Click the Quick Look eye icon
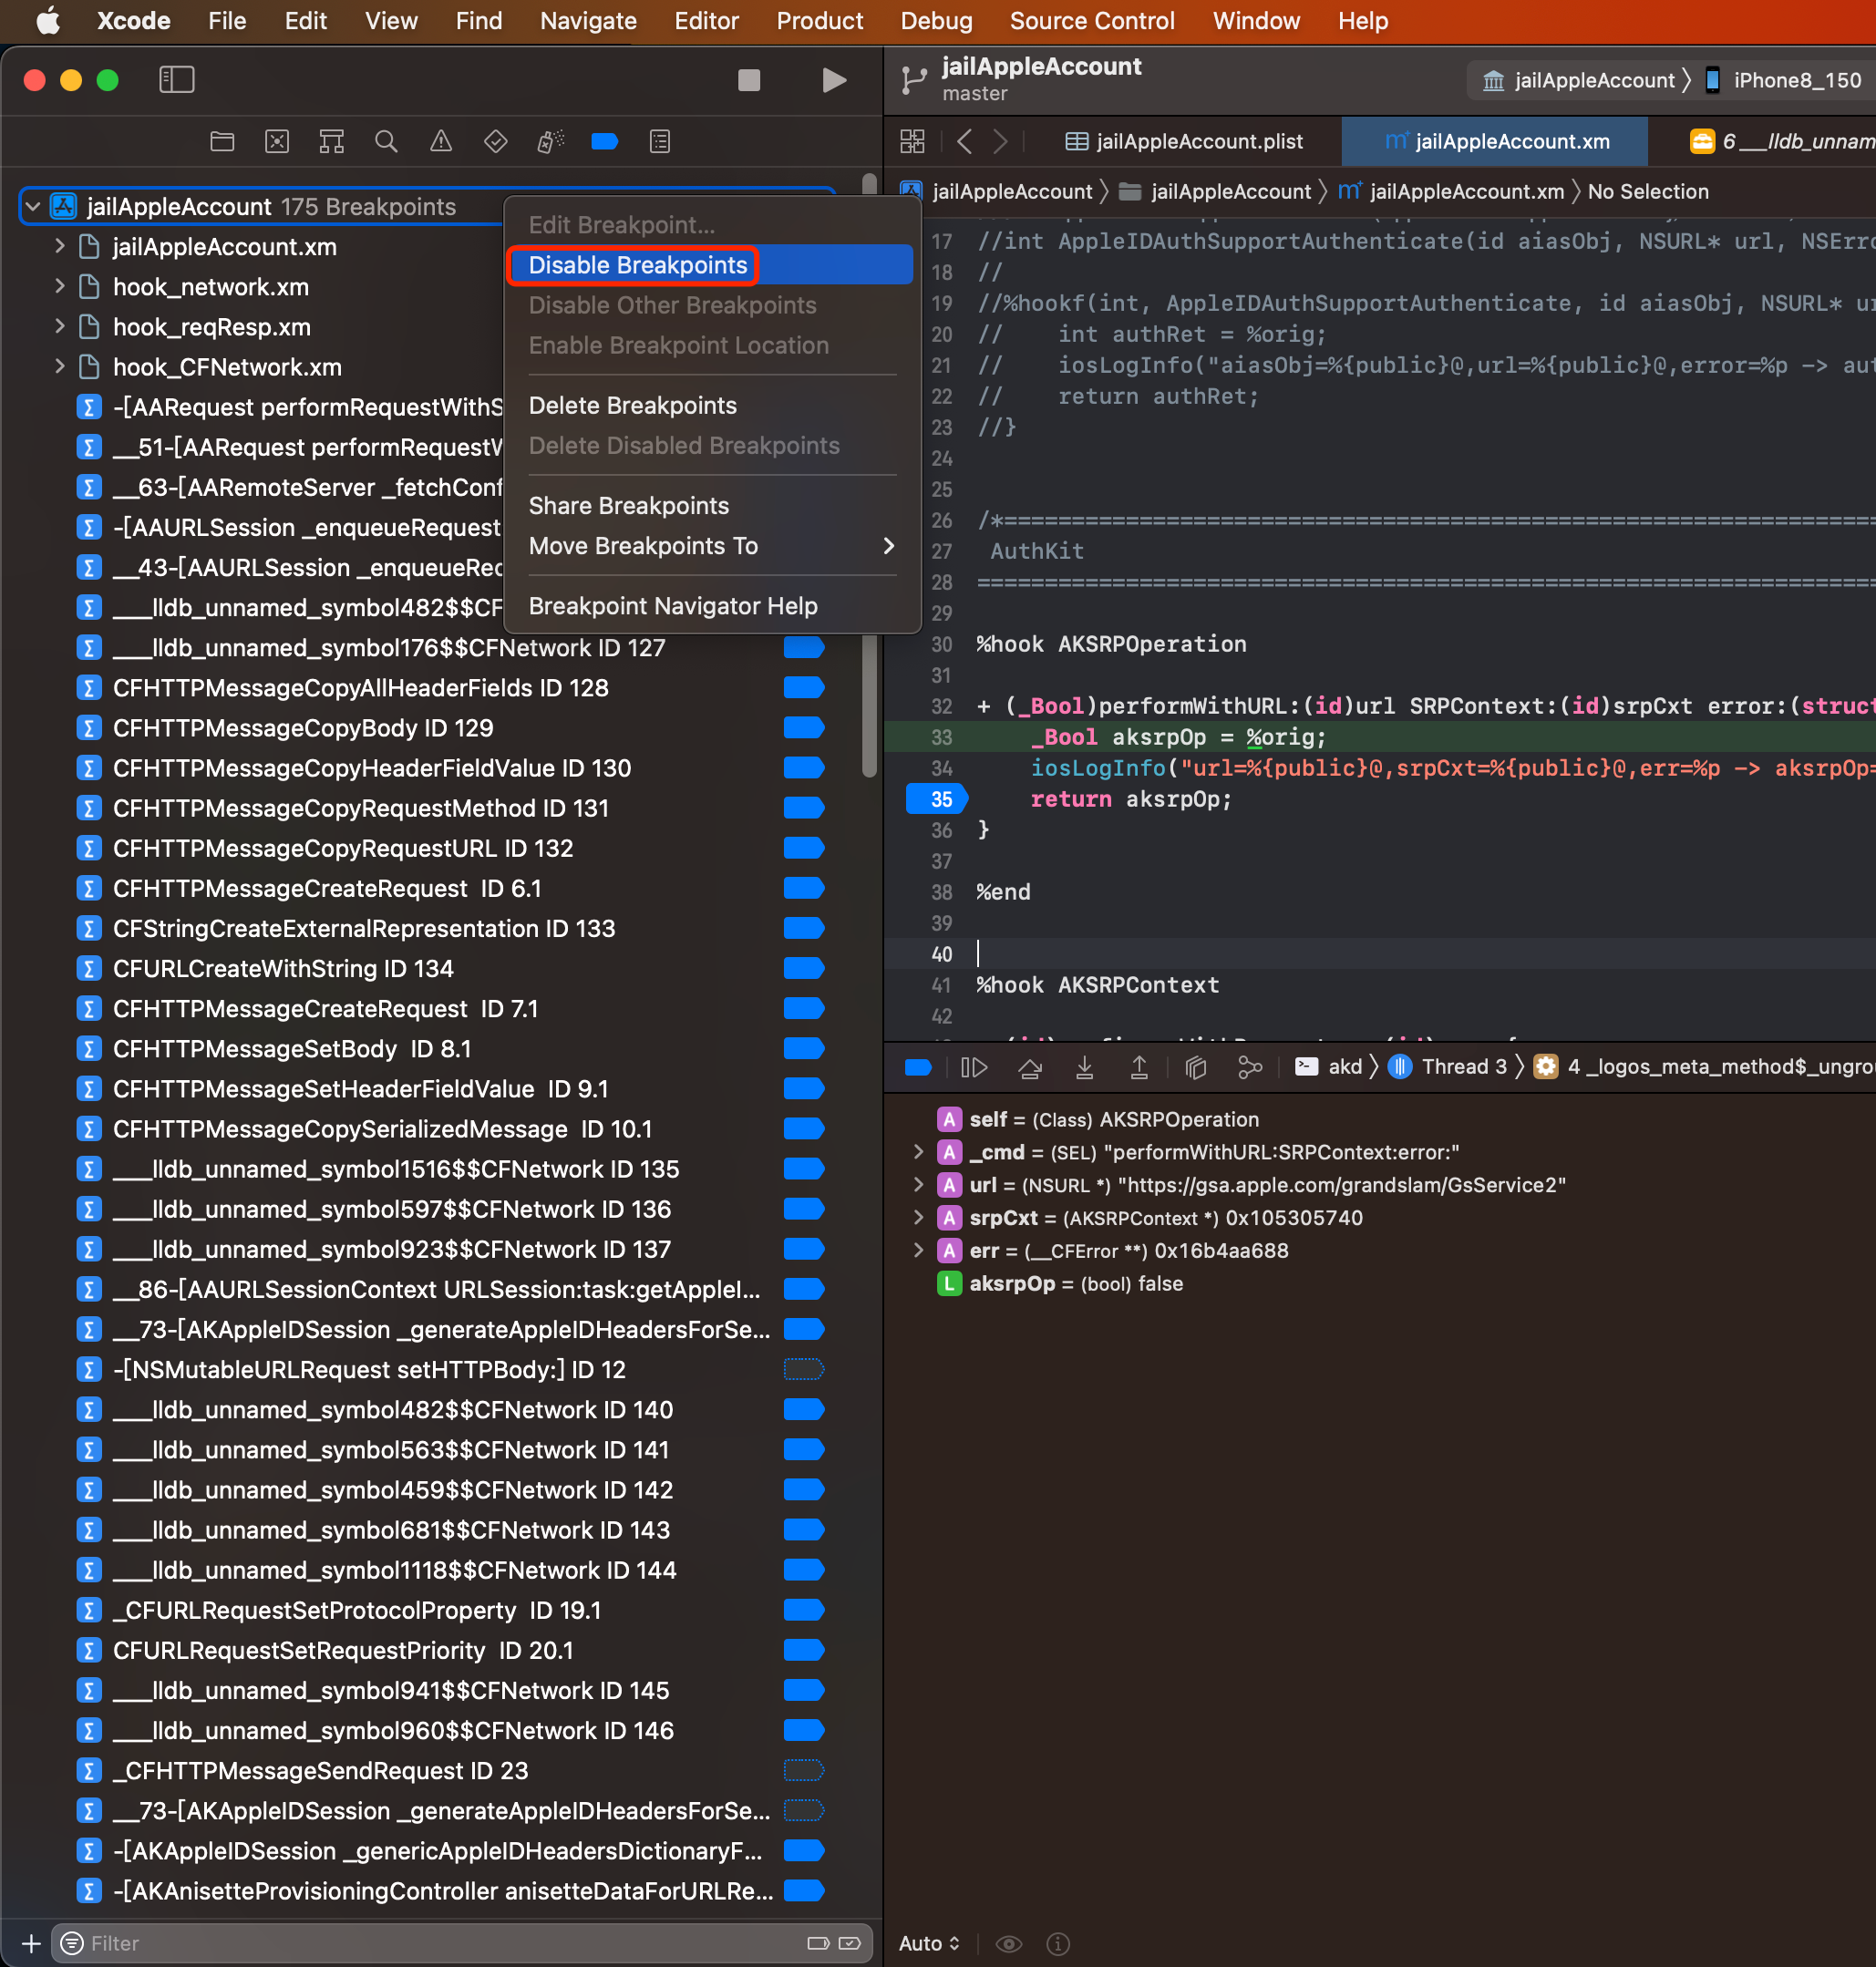The width and height of the screenshot is (1876, 1967). coord(1009,1943)
